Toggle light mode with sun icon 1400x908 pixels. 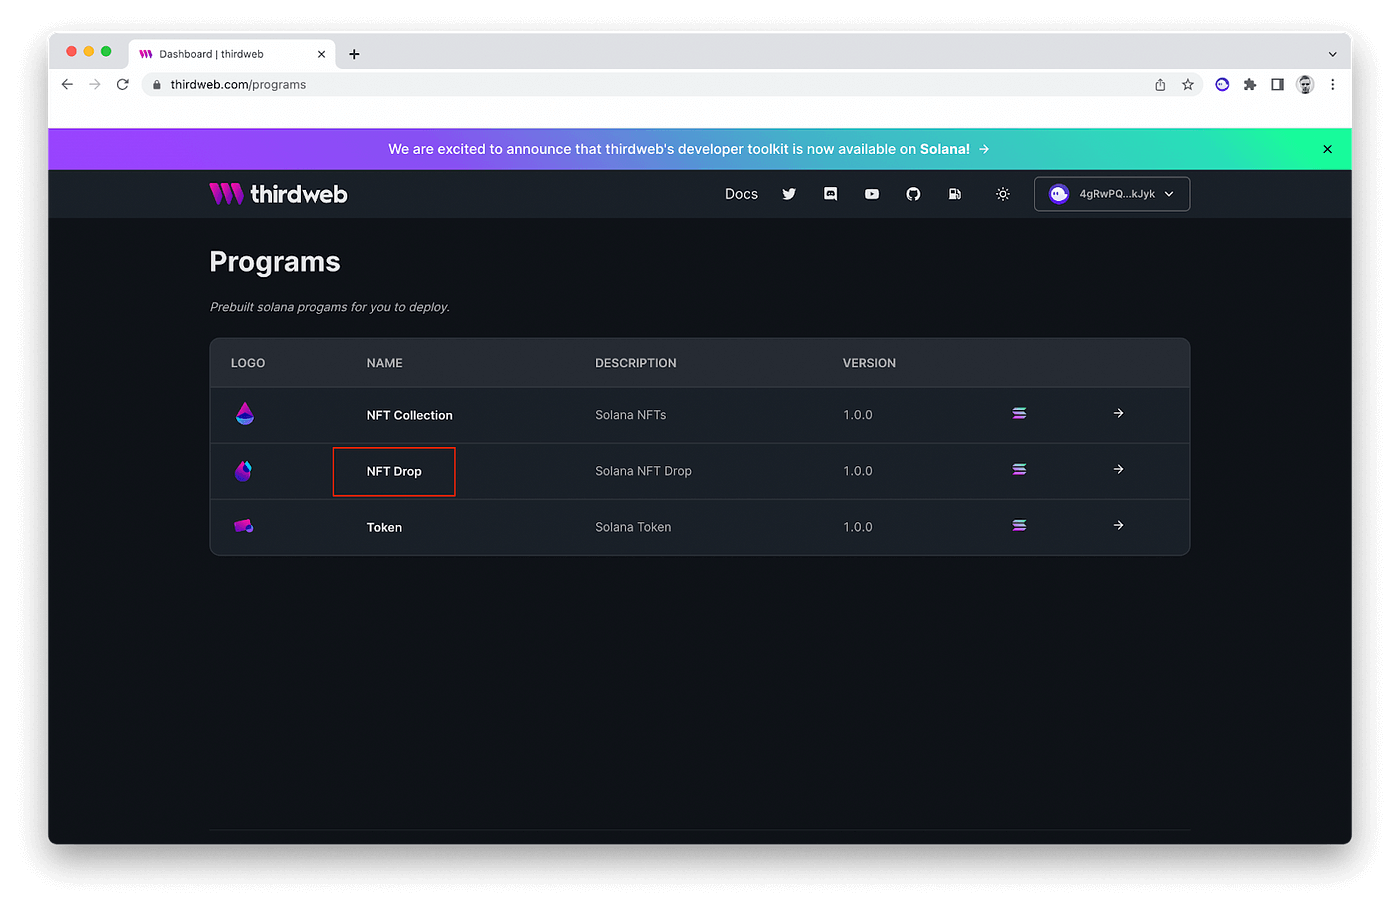[x=1003, y=194]
